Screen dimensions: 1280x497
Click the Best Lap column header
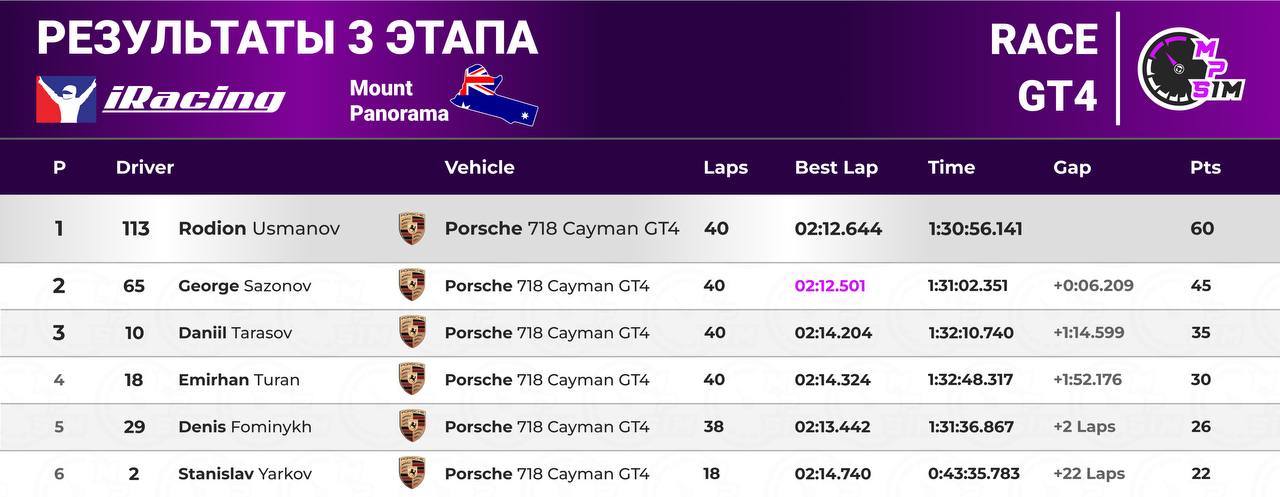[836, 168]
